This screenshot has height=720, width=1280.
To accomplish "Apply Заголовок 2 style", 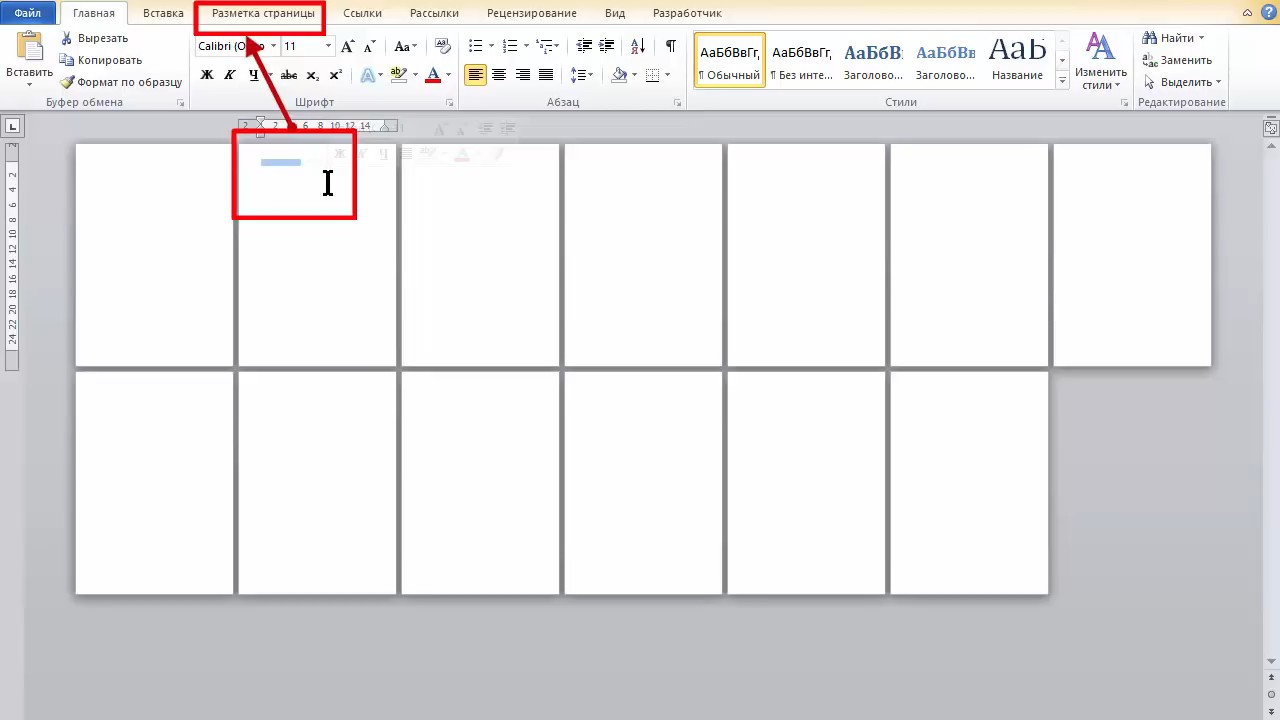I will click(x=946, y=60).
